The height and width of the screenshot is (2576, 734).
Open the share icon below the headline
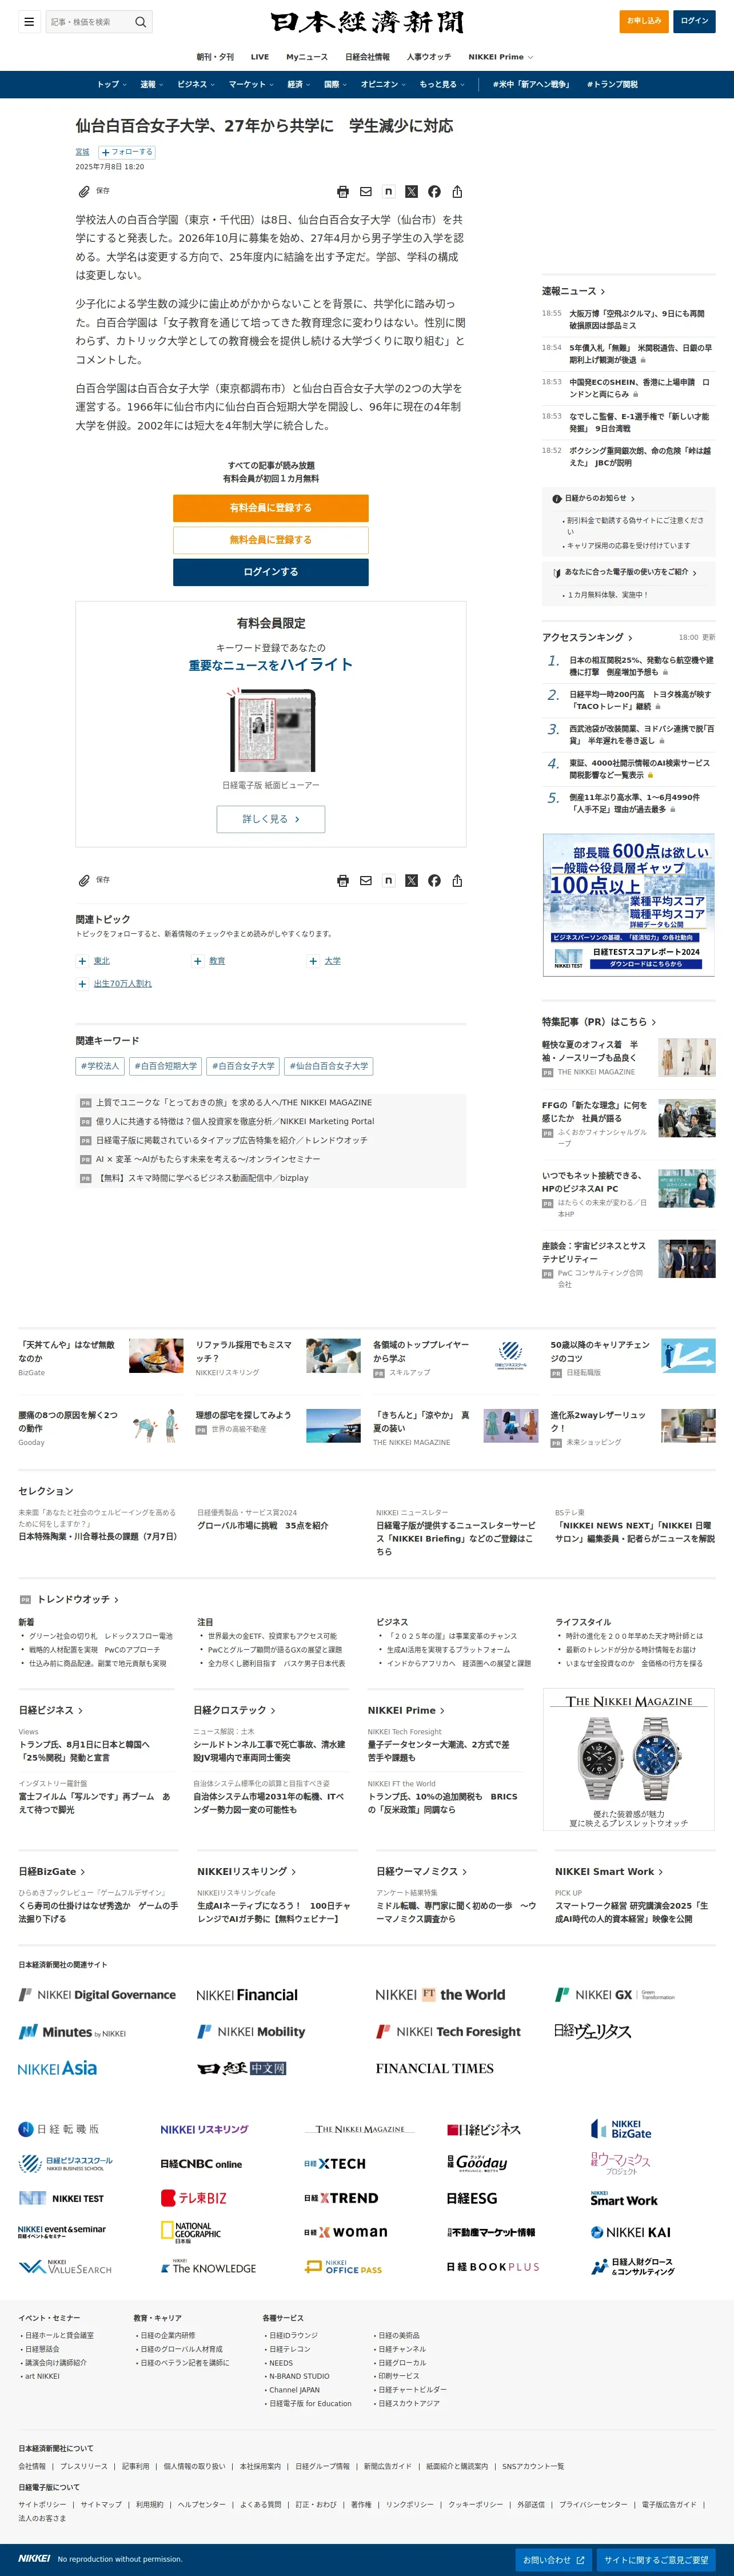[x=457, y=191]
